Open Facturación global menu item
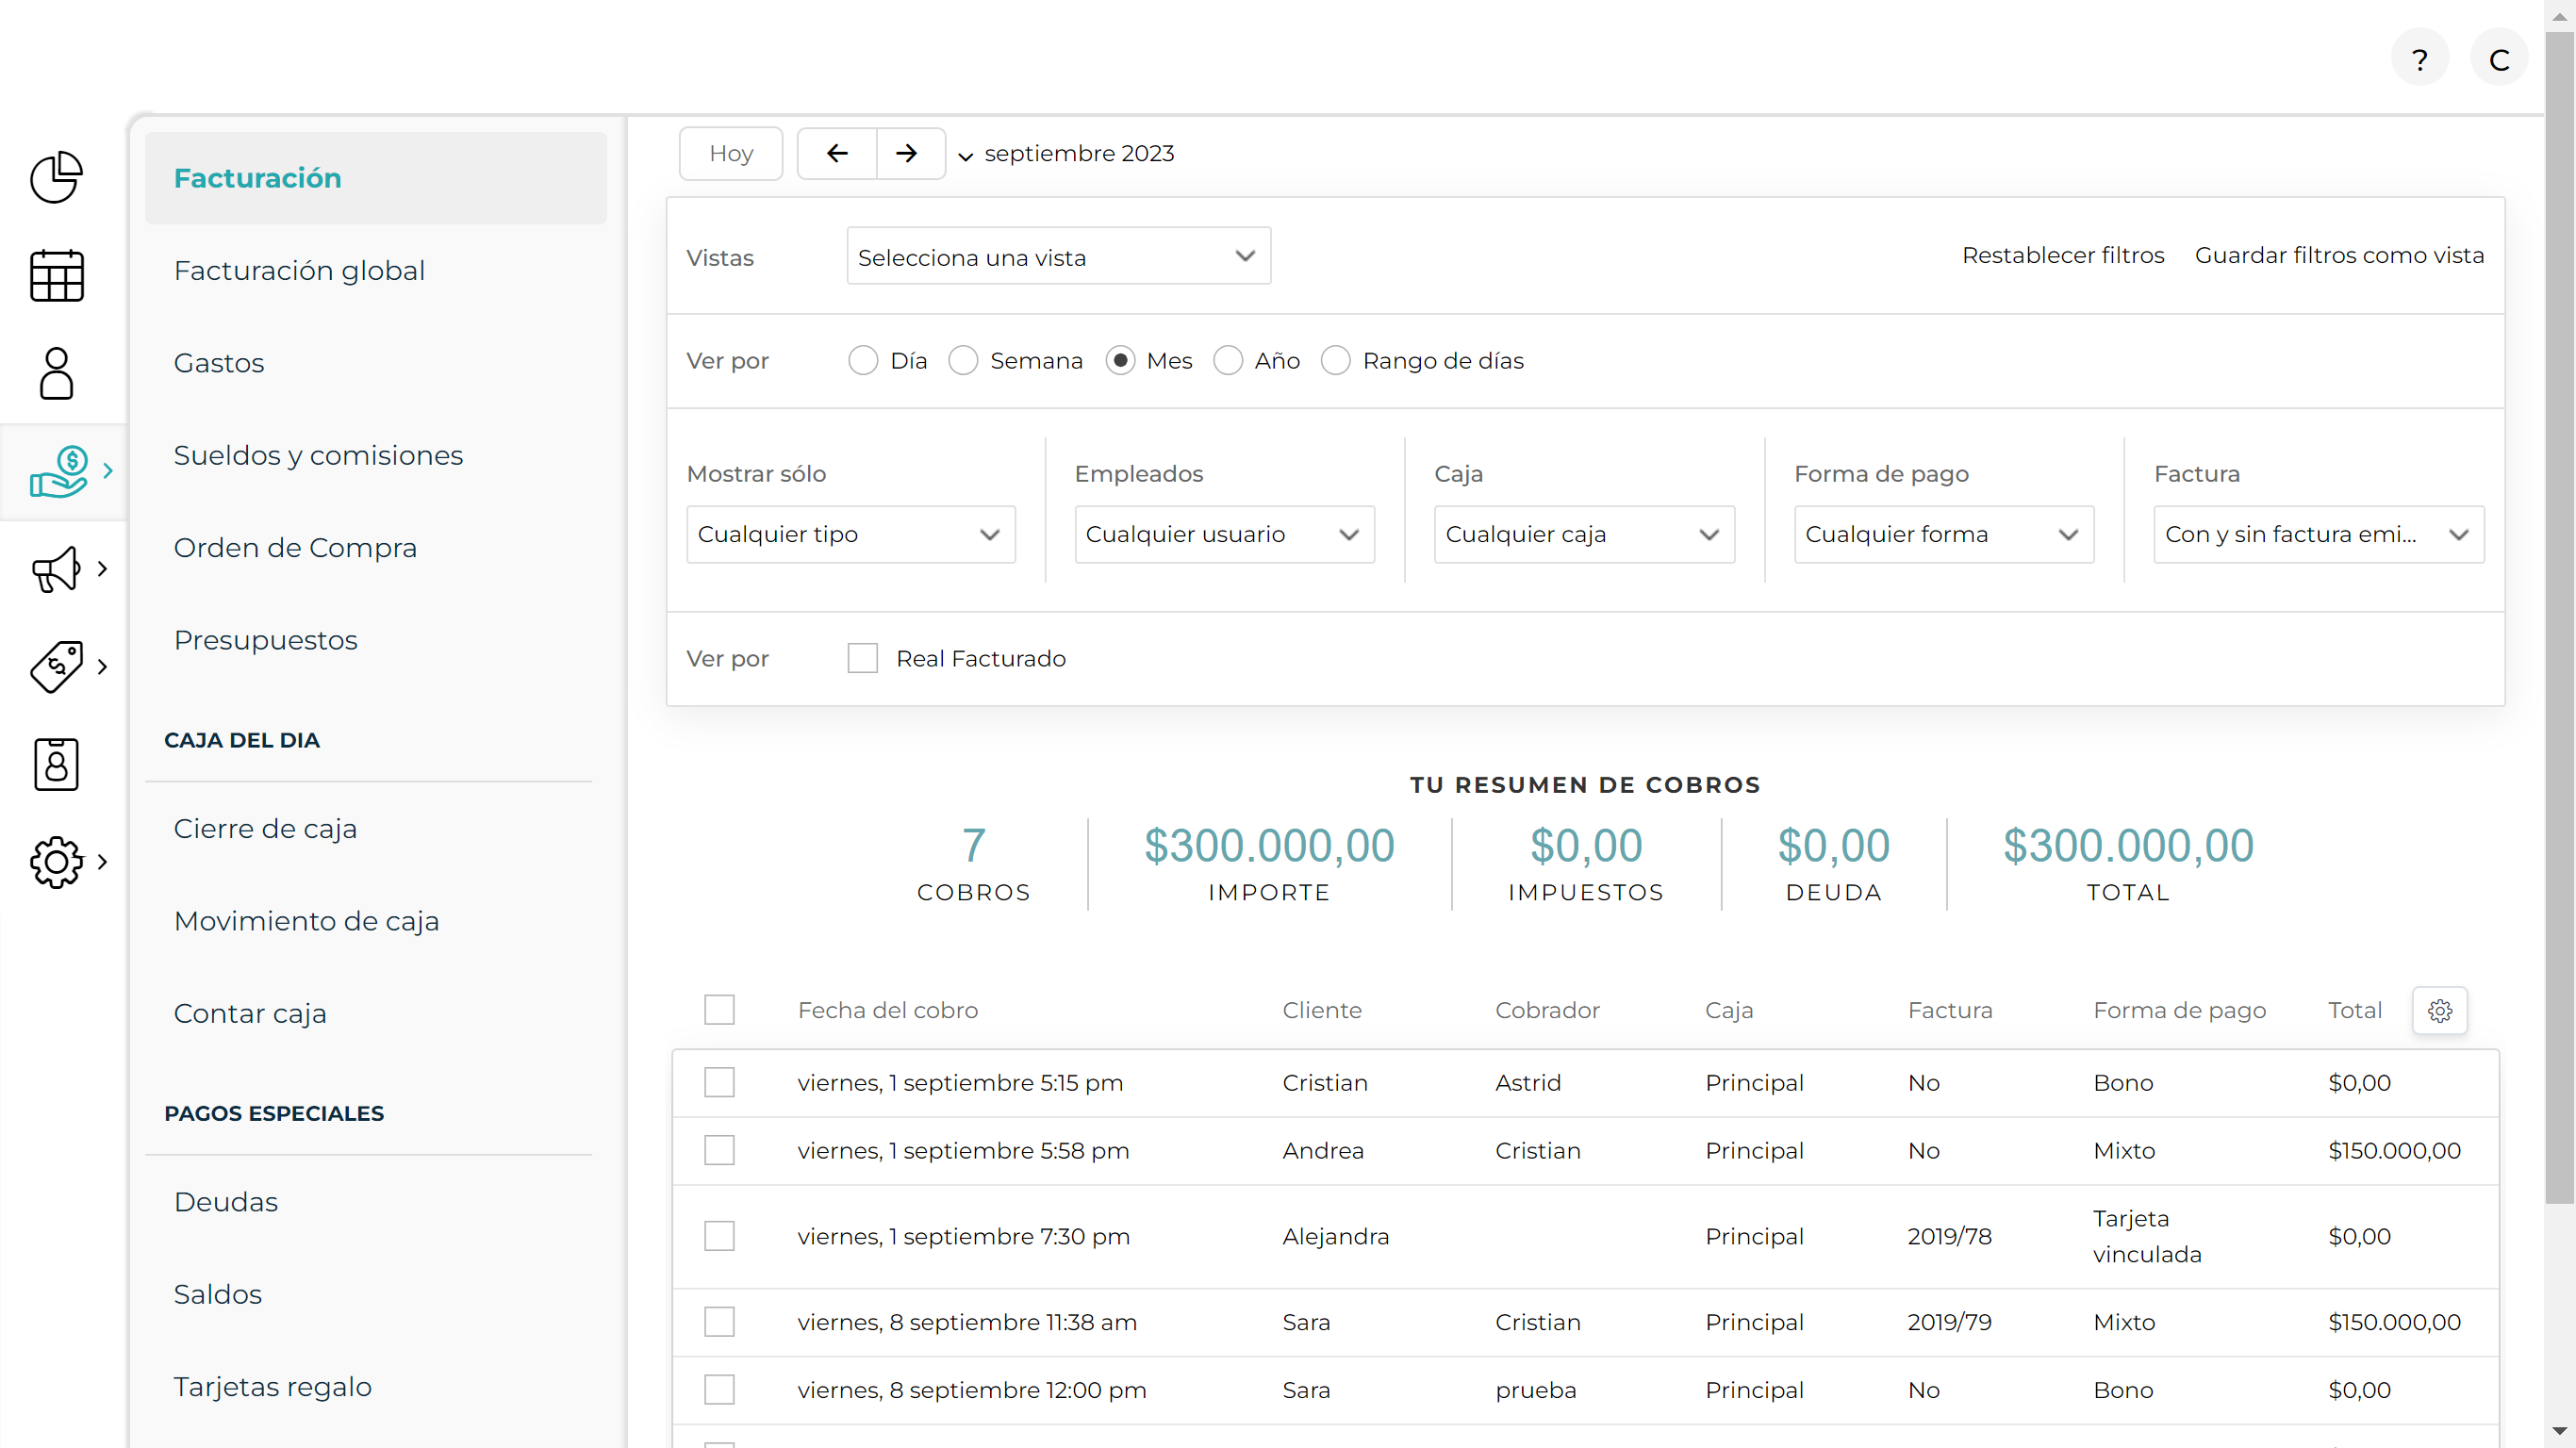 pyautogui.click(x=299, y=270)
